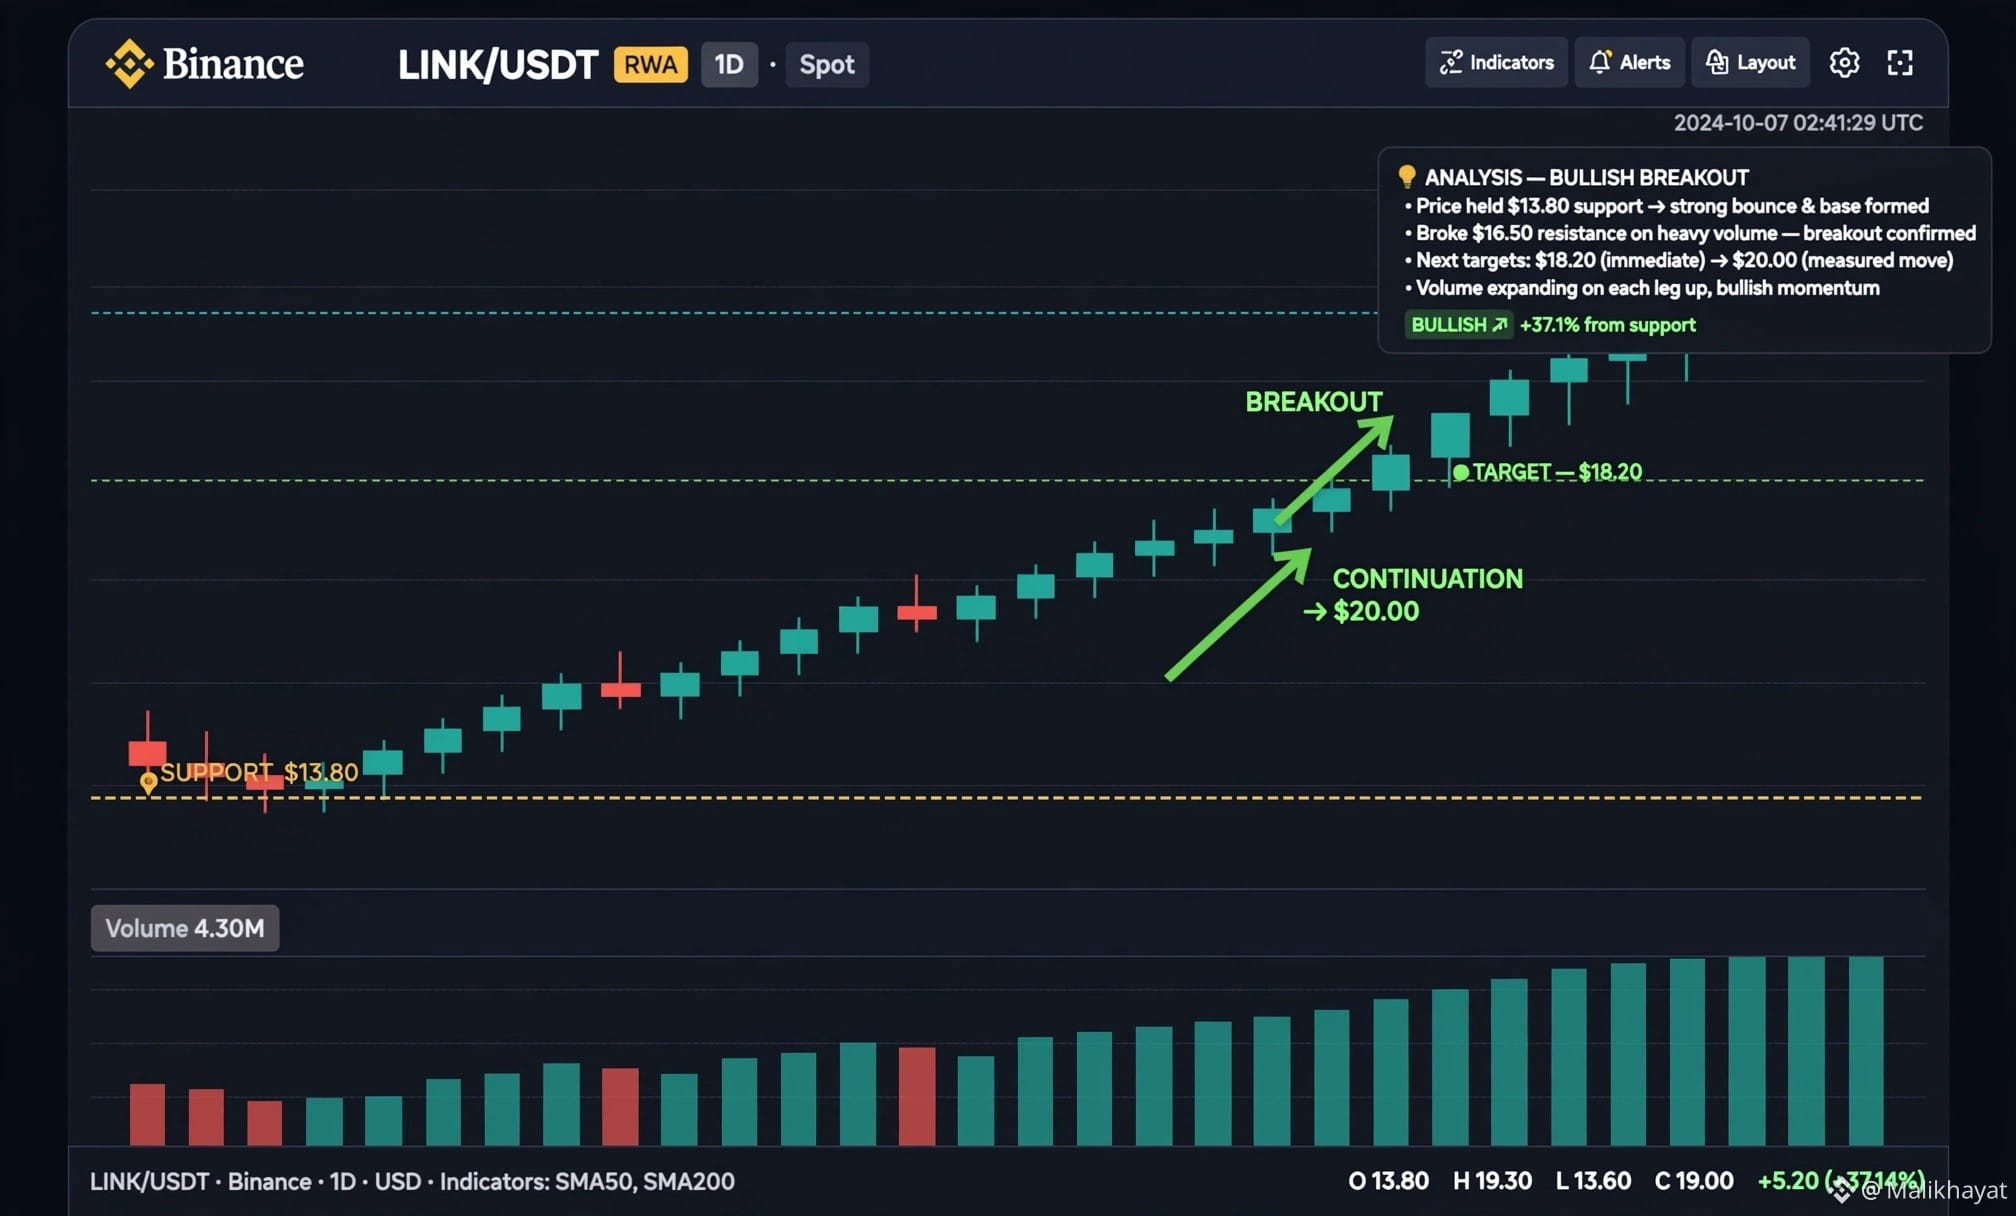Viewport: 2016px width, 1216px height.
Task: Toggle fullscreen chart view
Action: pos(1900,63)
